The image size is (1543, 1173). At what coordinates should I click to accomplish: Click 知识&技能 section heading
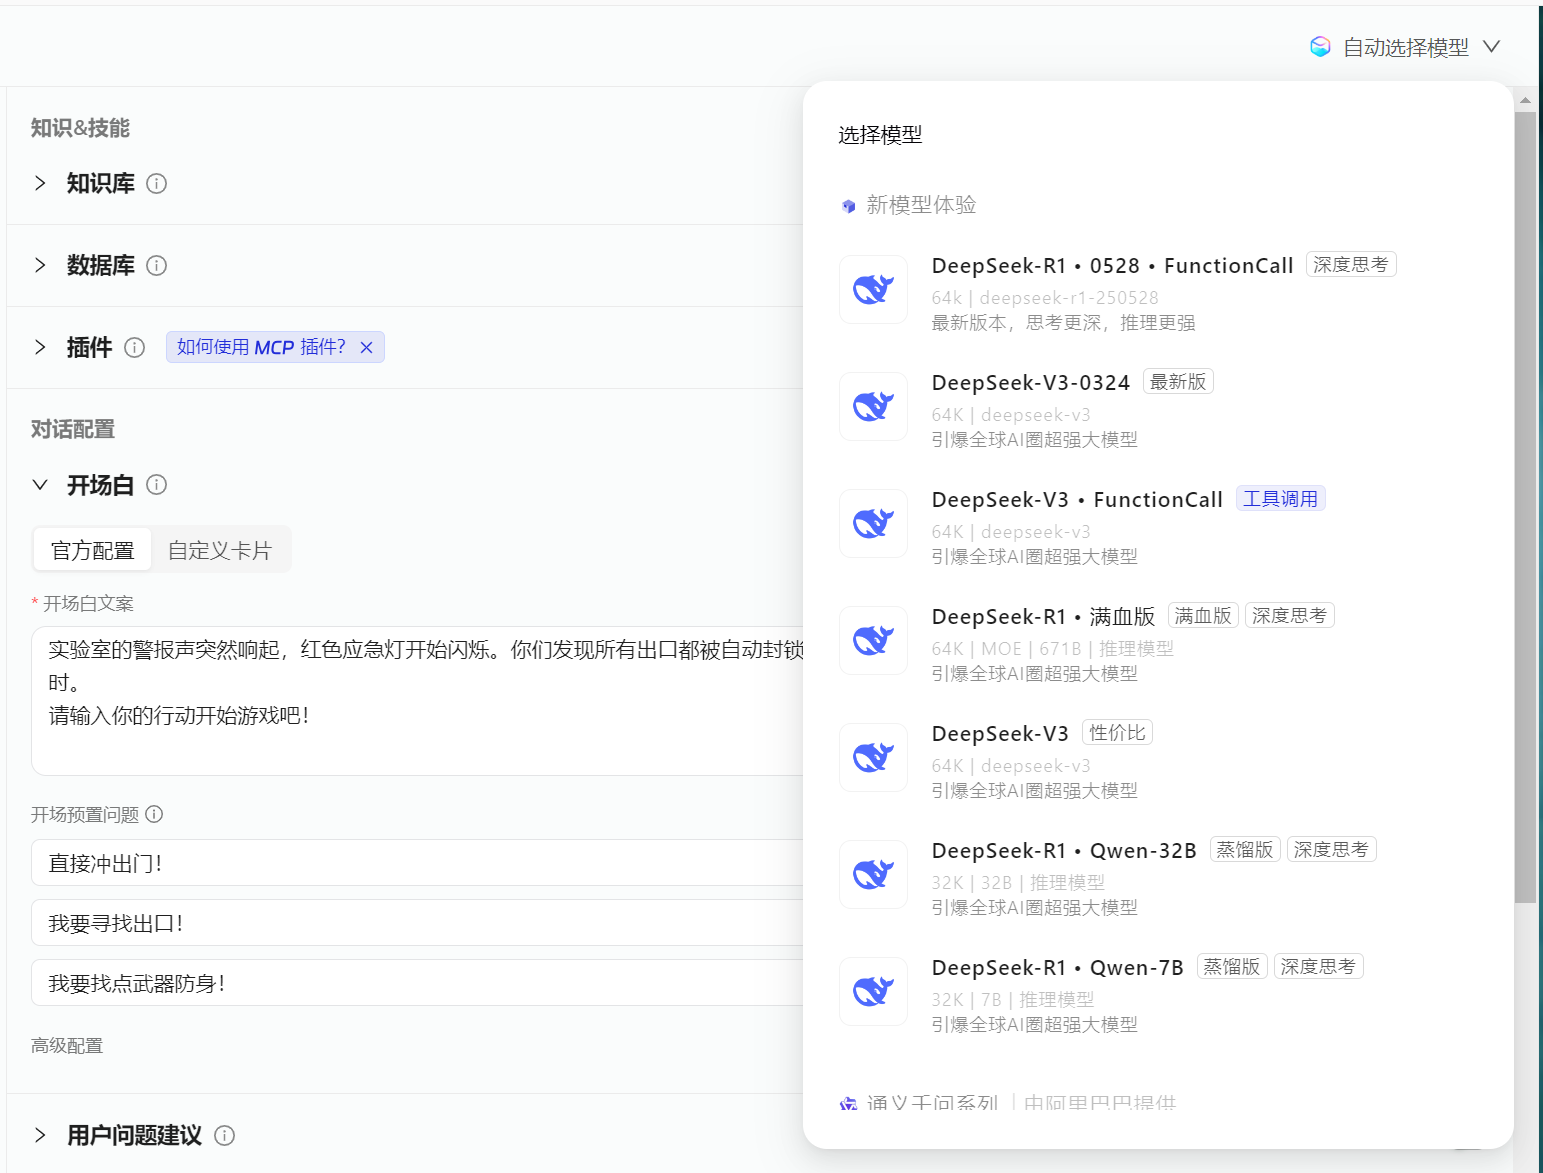coord(80,128)
